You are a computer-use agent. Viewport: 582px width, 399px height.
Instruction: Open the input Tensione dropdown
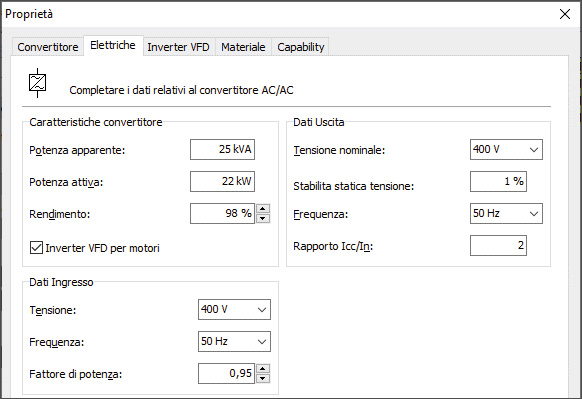click(234, 310)
